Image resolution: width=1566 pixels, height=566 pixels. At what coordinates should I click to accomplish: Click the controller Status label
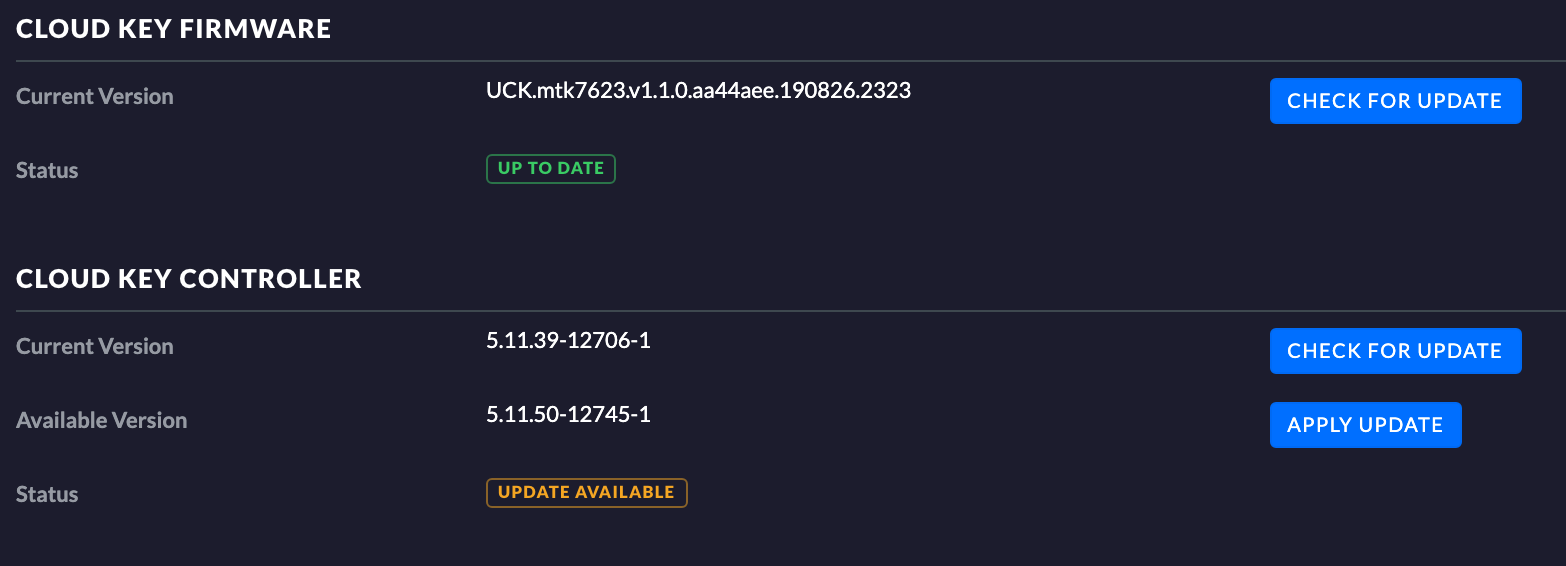click(x=47, y=495)
